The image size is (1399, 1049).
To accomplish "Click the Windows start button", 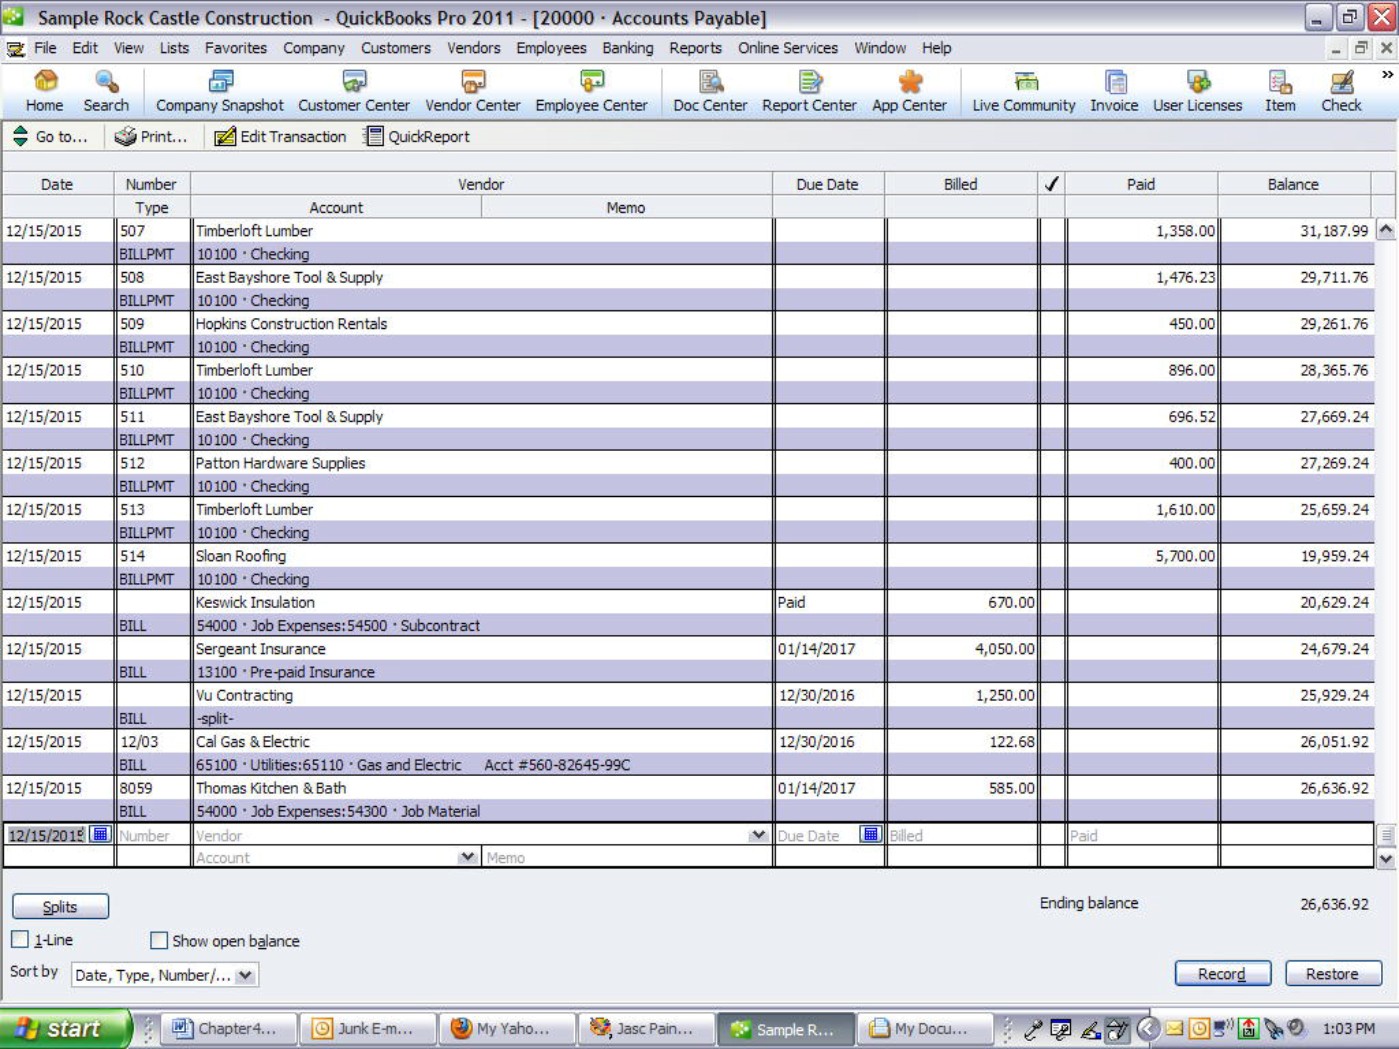I will [65, 1028].
